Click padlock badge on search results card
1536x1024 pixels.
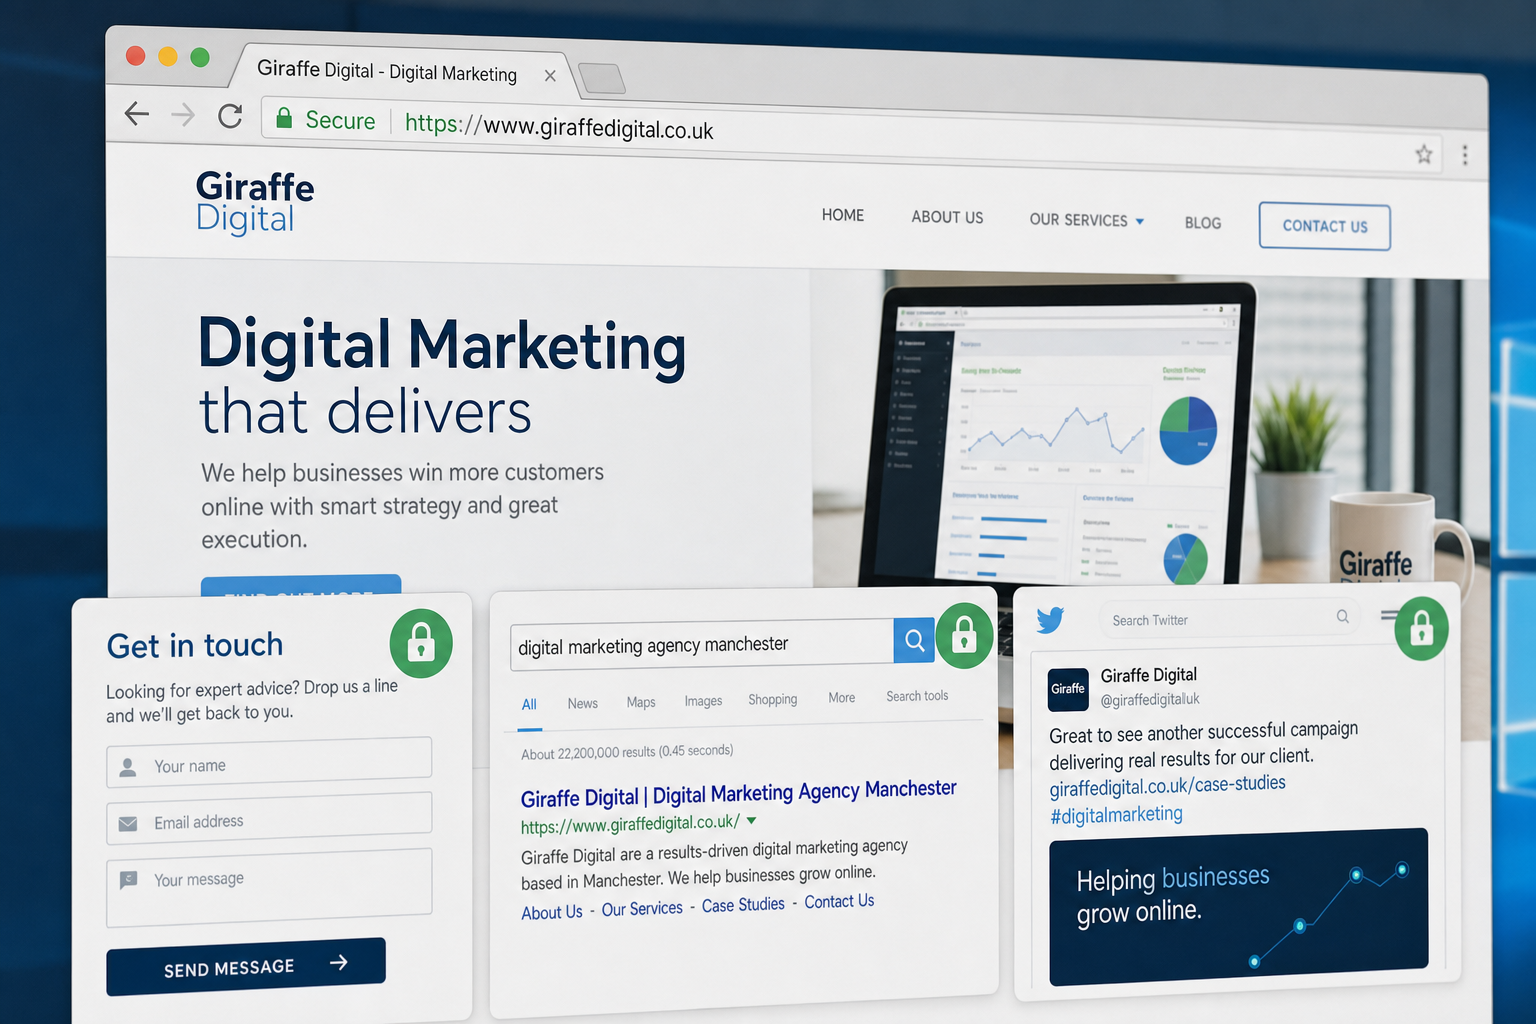click(964, 634)
